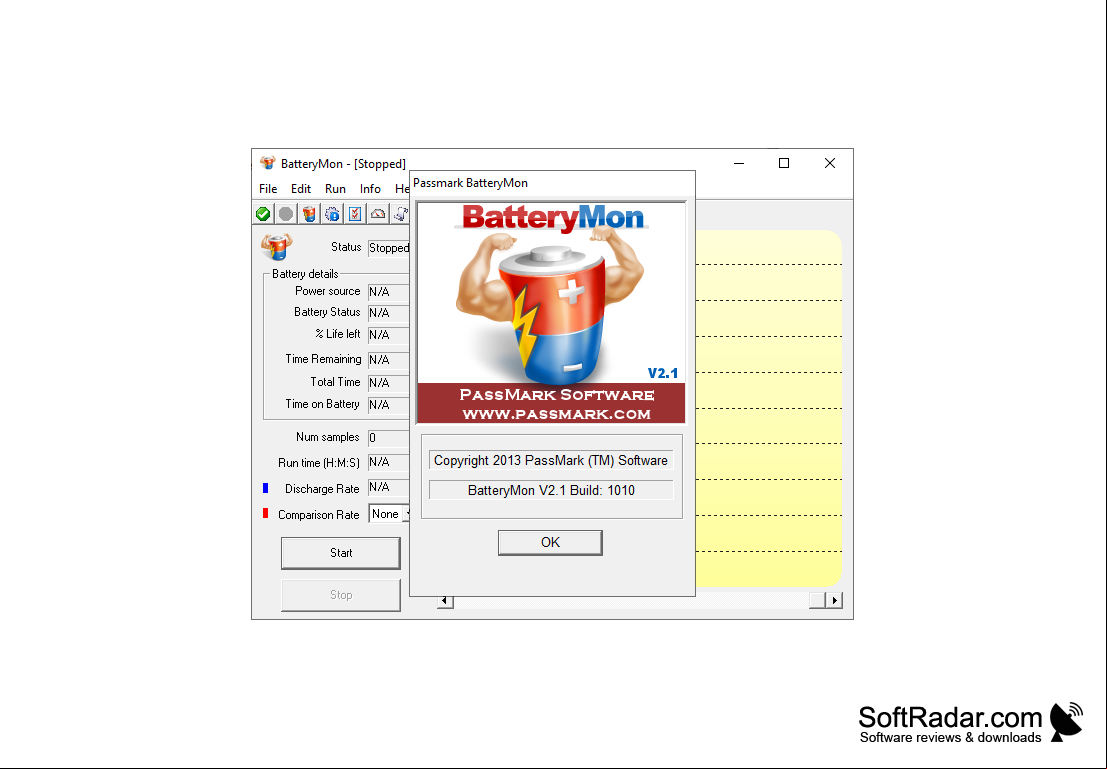Click the WWW.PASSMARK.COM banner text
1107x769 pixels.
tap(556, 414)
